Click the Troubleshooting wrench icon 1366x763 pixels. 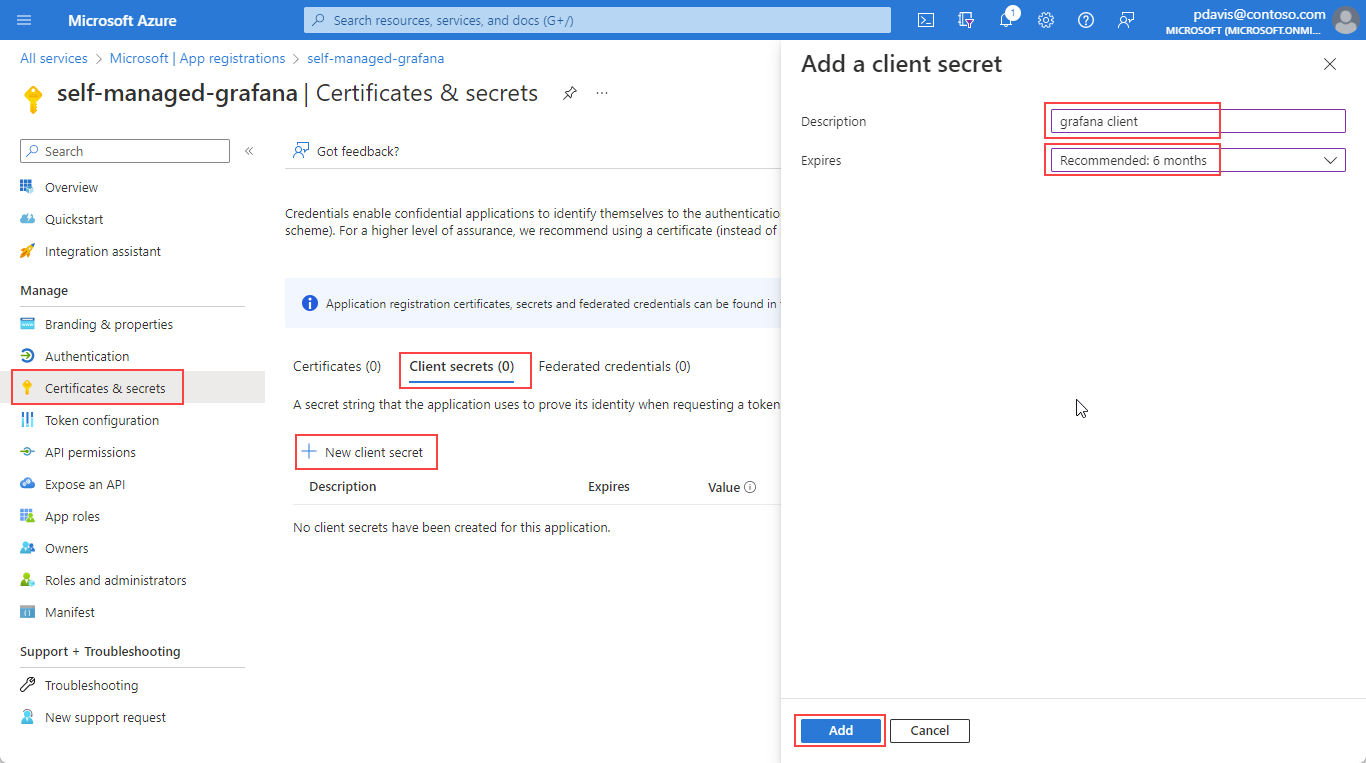pos(27,685)
